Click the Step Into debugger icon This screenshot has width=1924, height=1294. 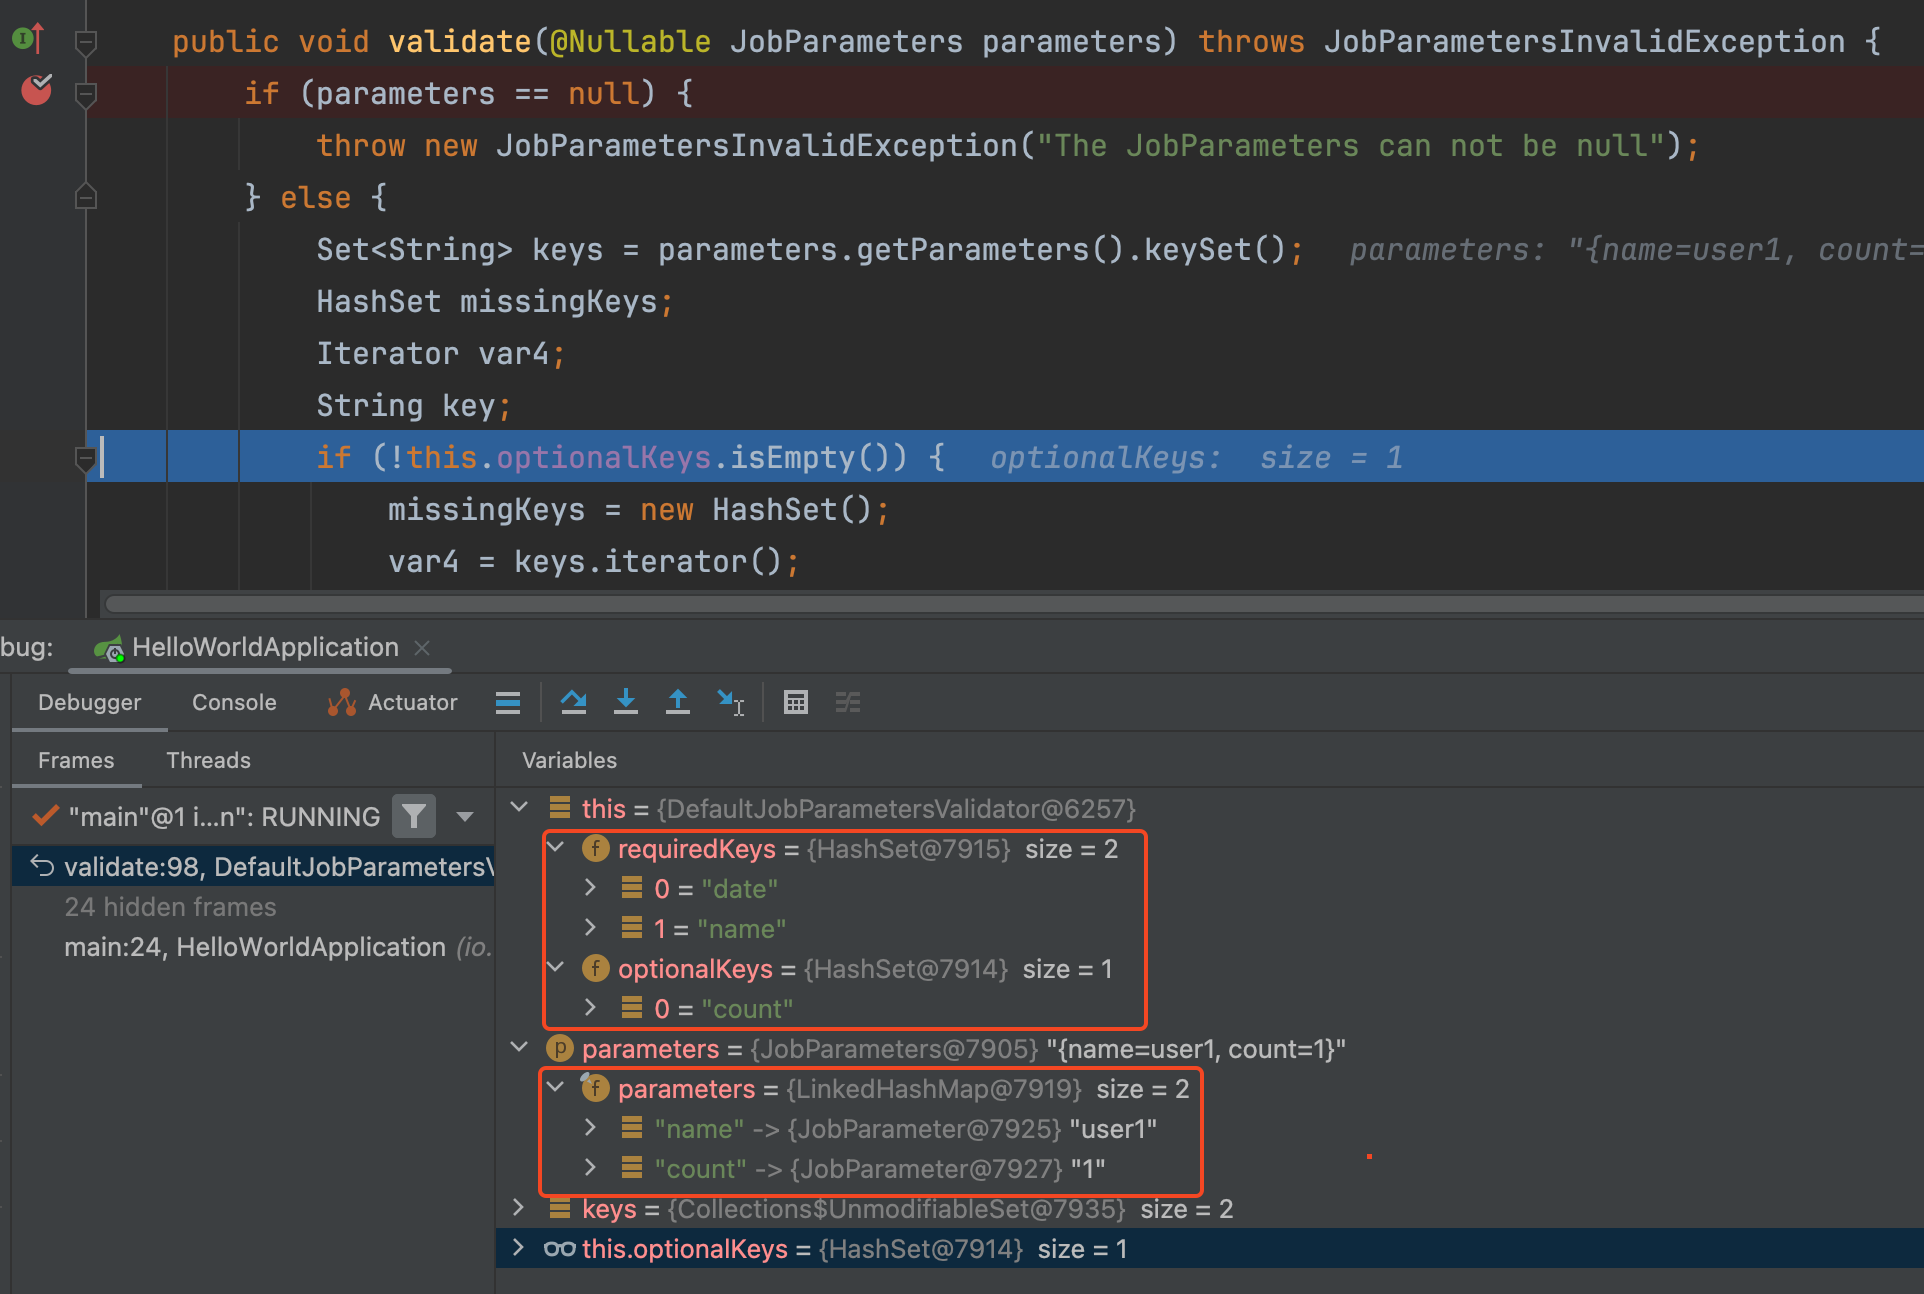tap(626, 702)
